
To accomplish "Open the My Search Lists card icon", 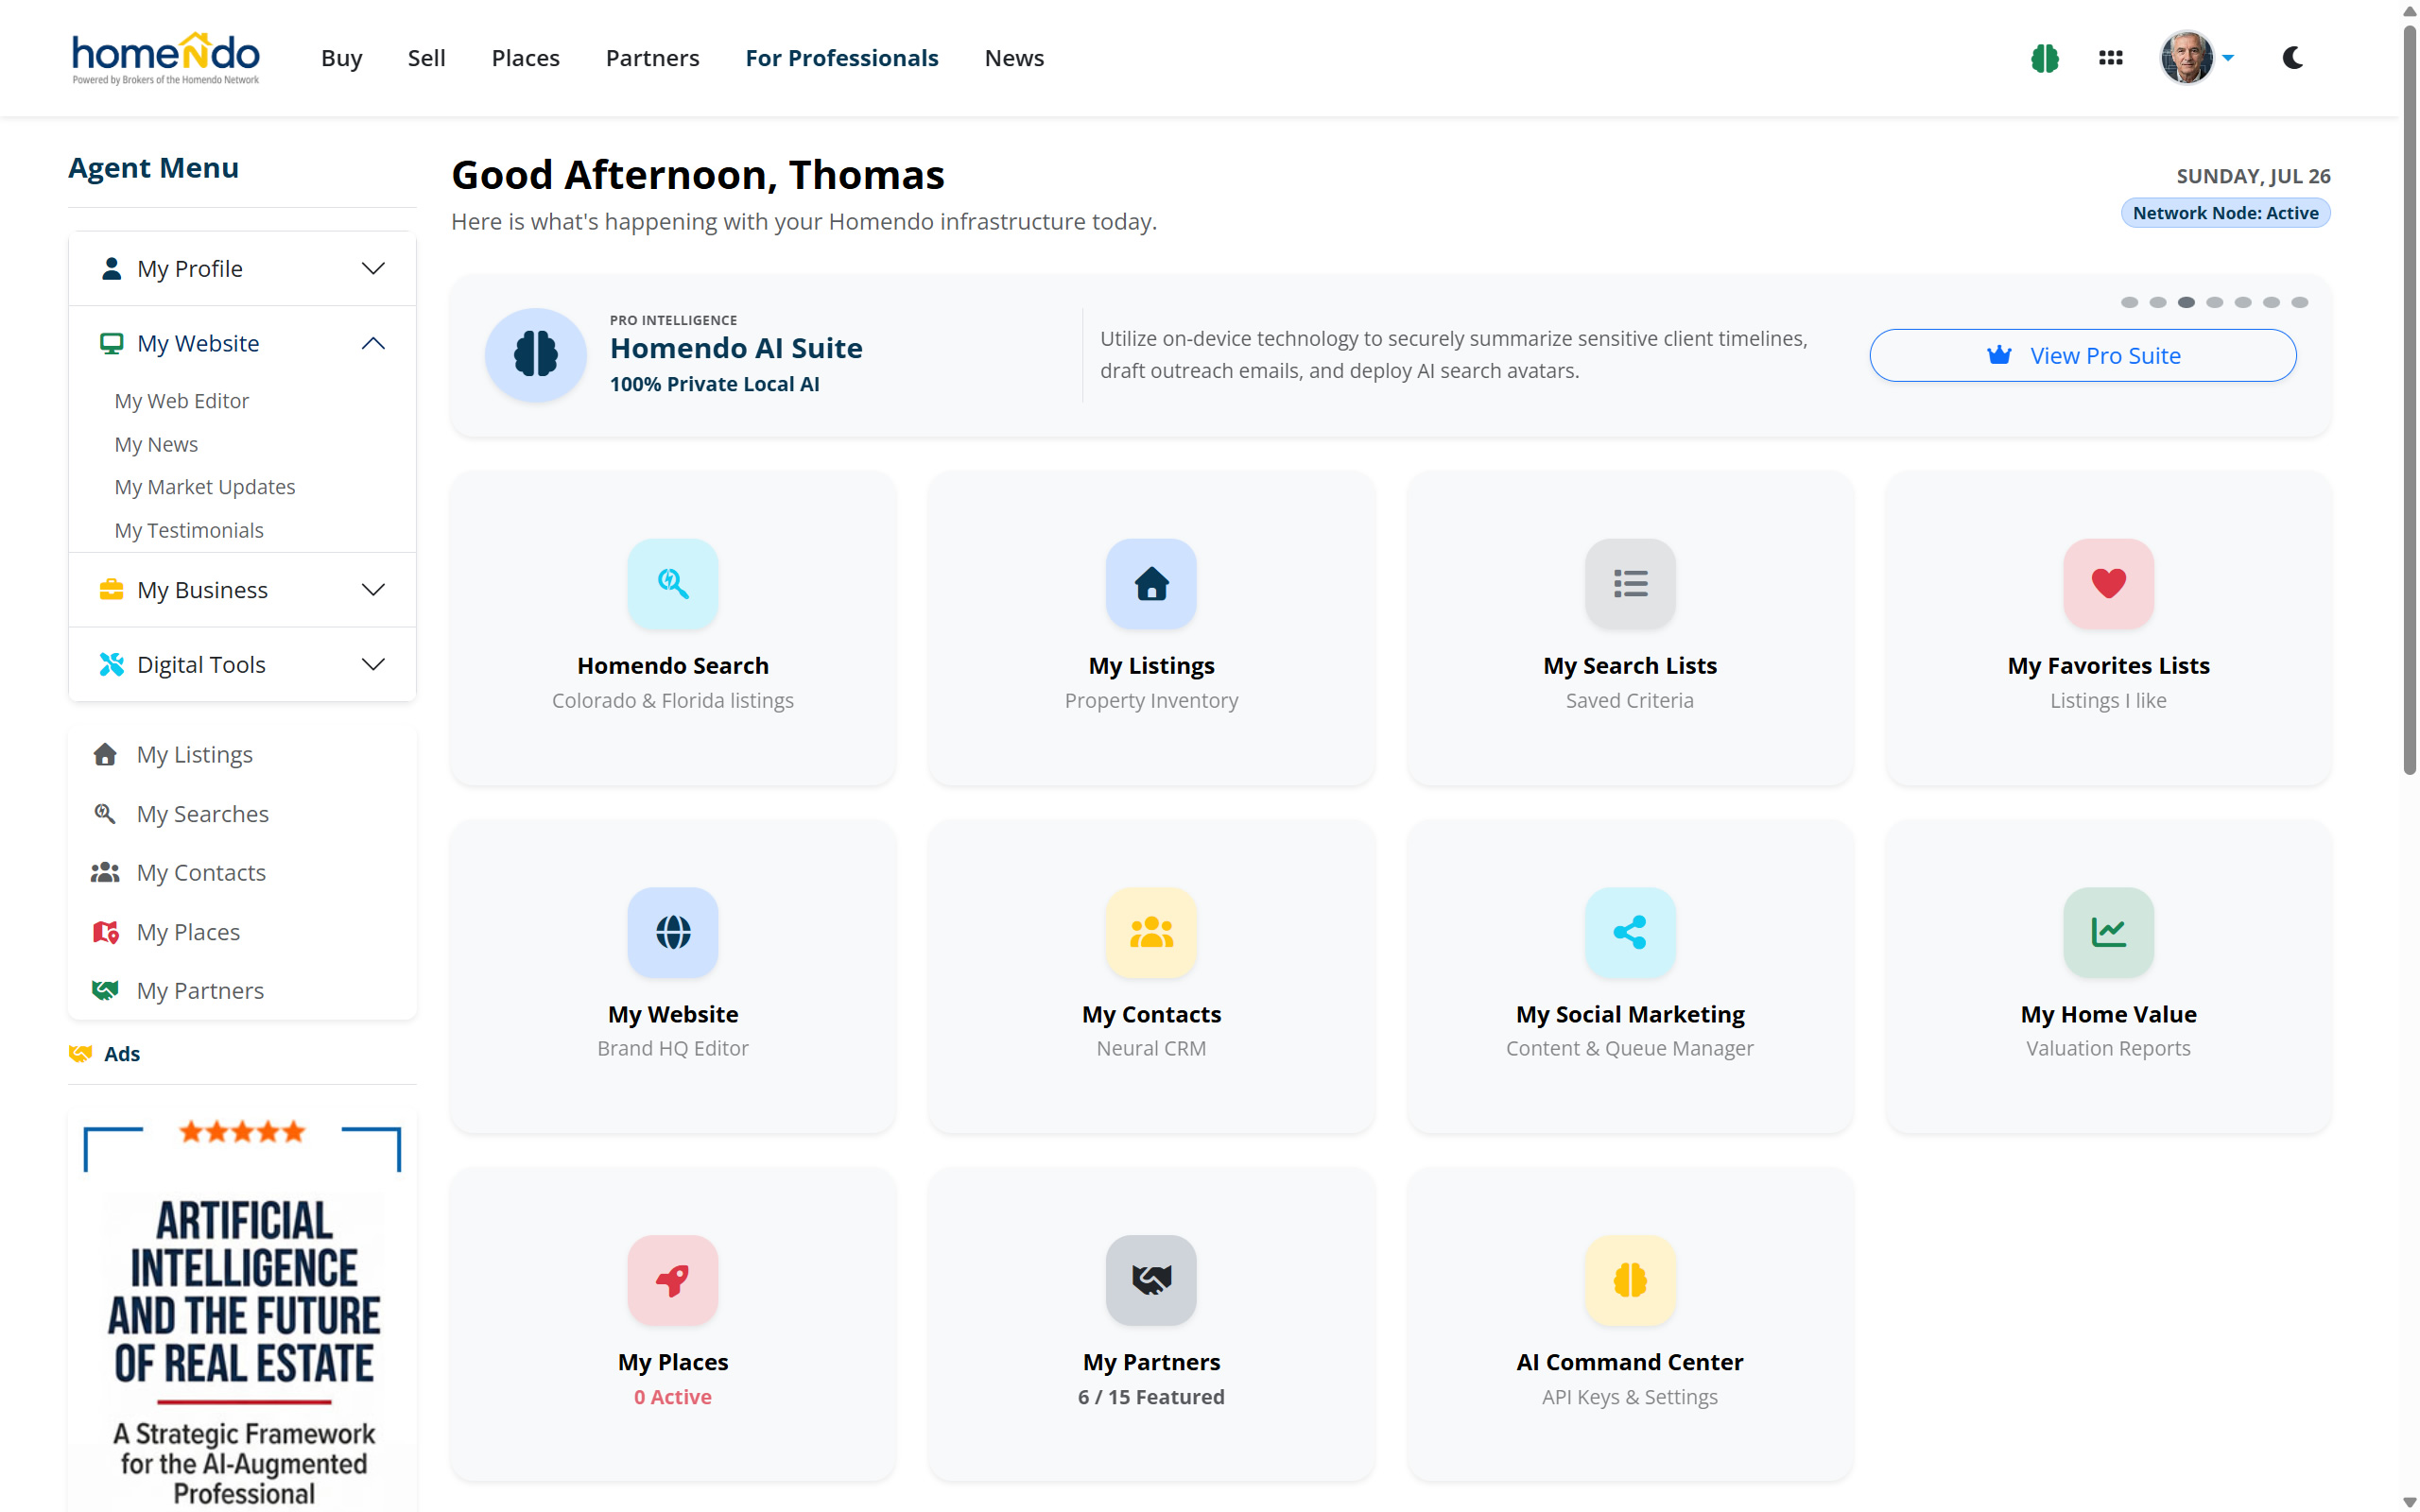I will pos(1630,583).
